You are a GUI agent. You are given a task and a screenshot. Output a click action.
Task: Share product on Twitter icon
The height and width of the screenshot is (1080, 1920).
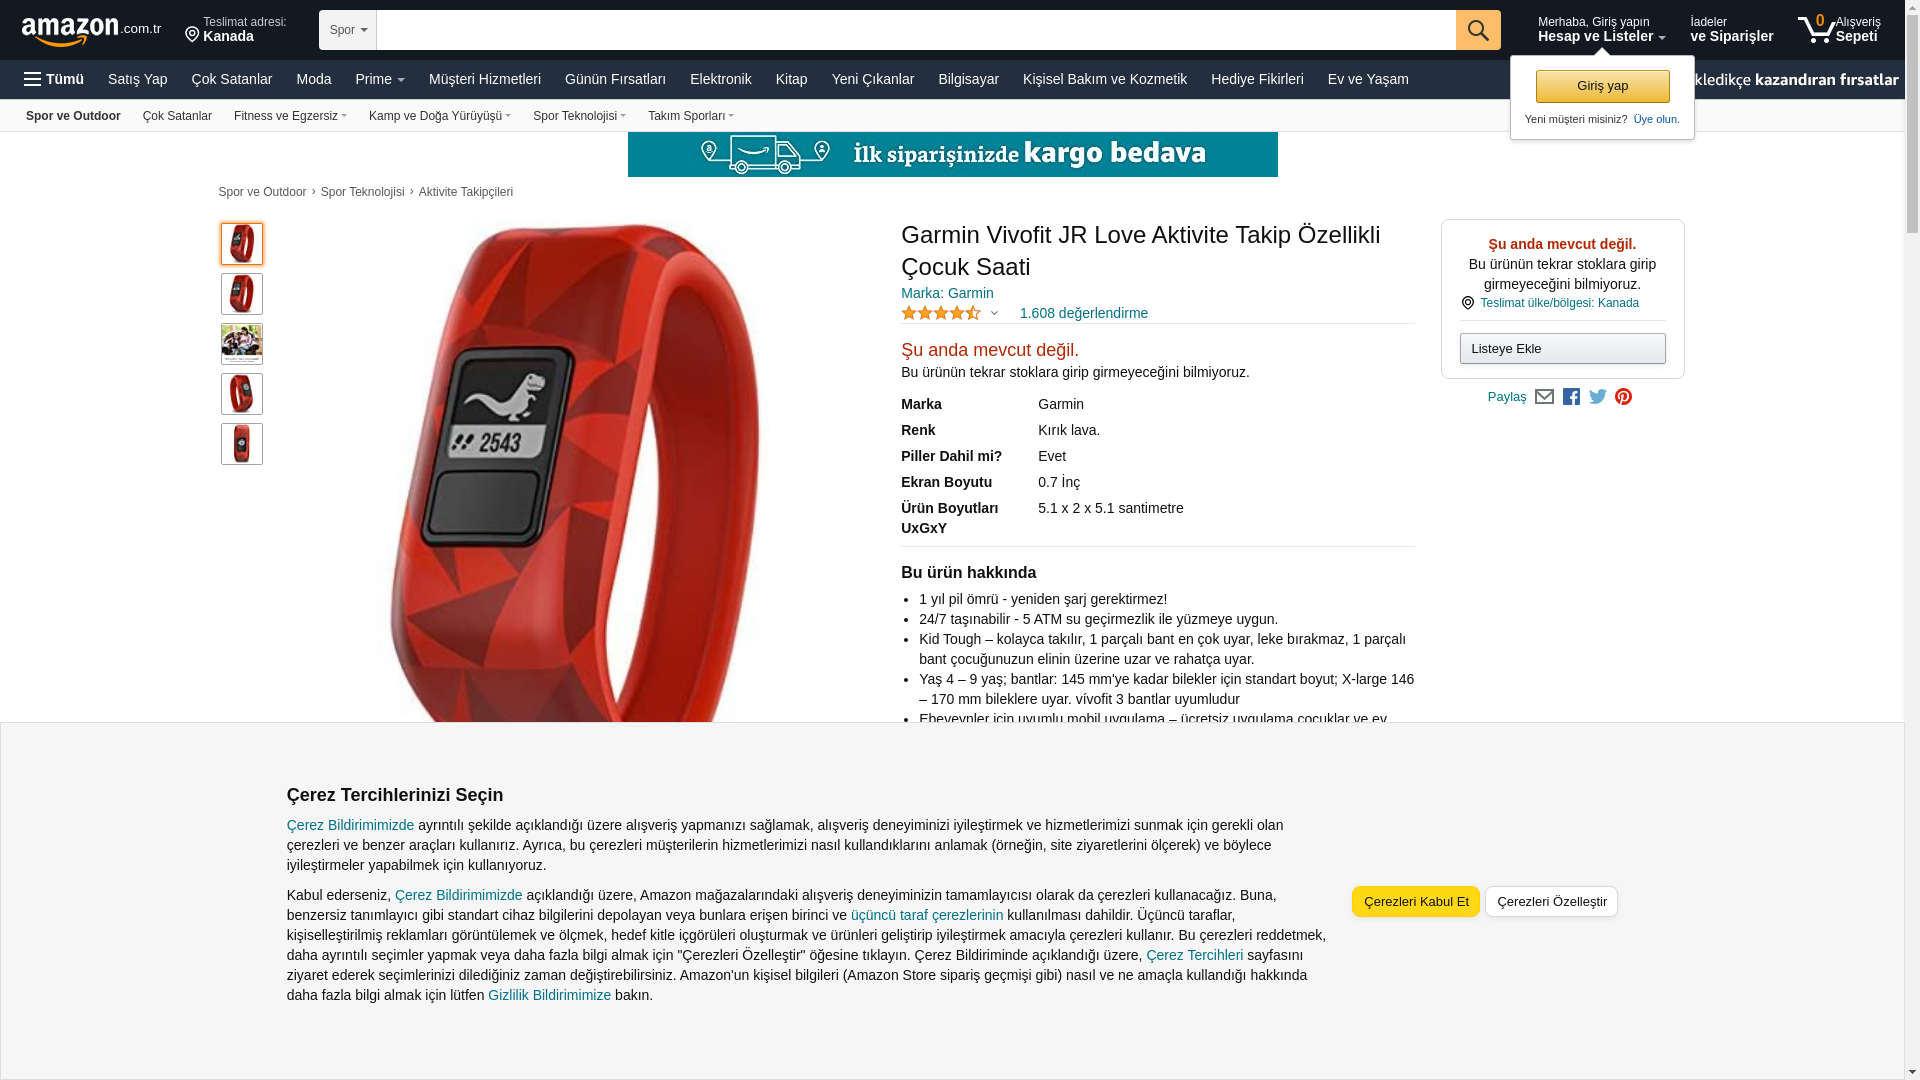click(1598, 397)
